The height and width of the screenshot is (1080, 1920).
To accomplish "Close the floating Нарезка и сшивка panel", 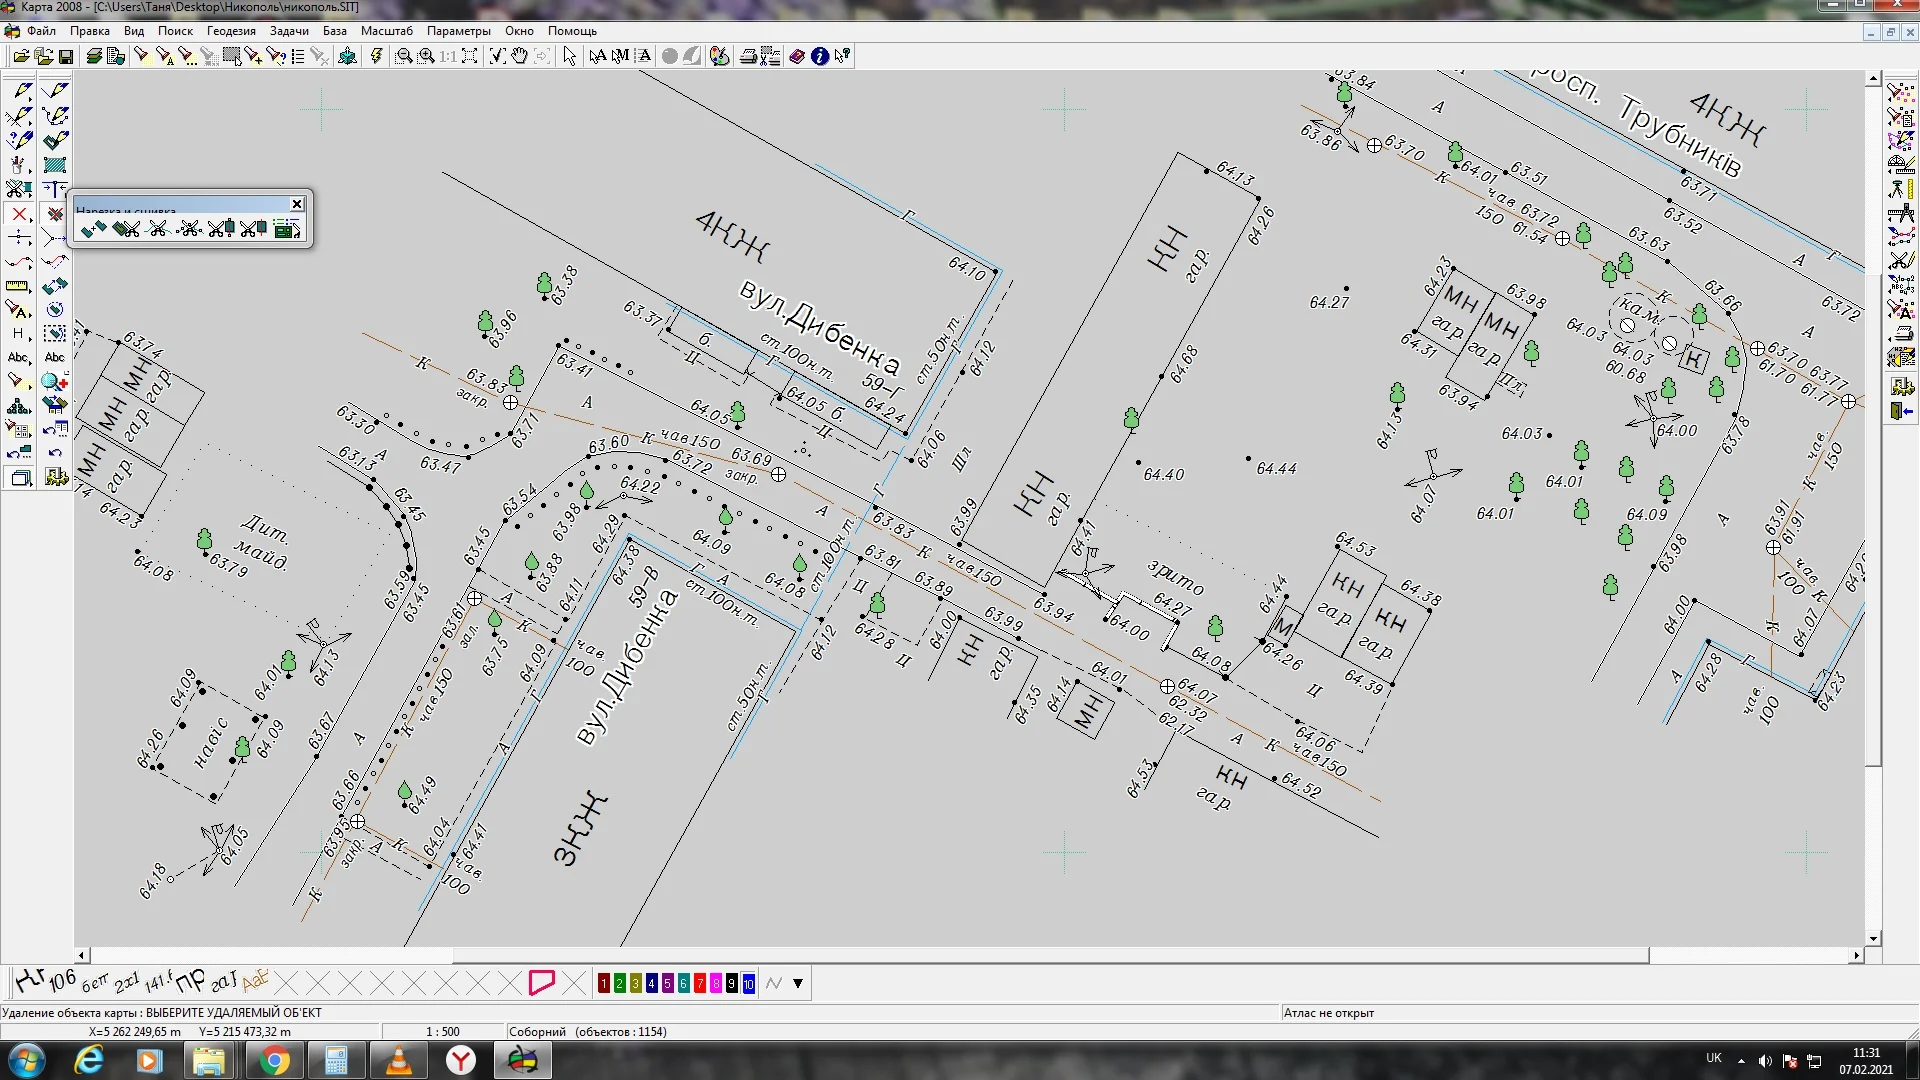I will 297,204.
